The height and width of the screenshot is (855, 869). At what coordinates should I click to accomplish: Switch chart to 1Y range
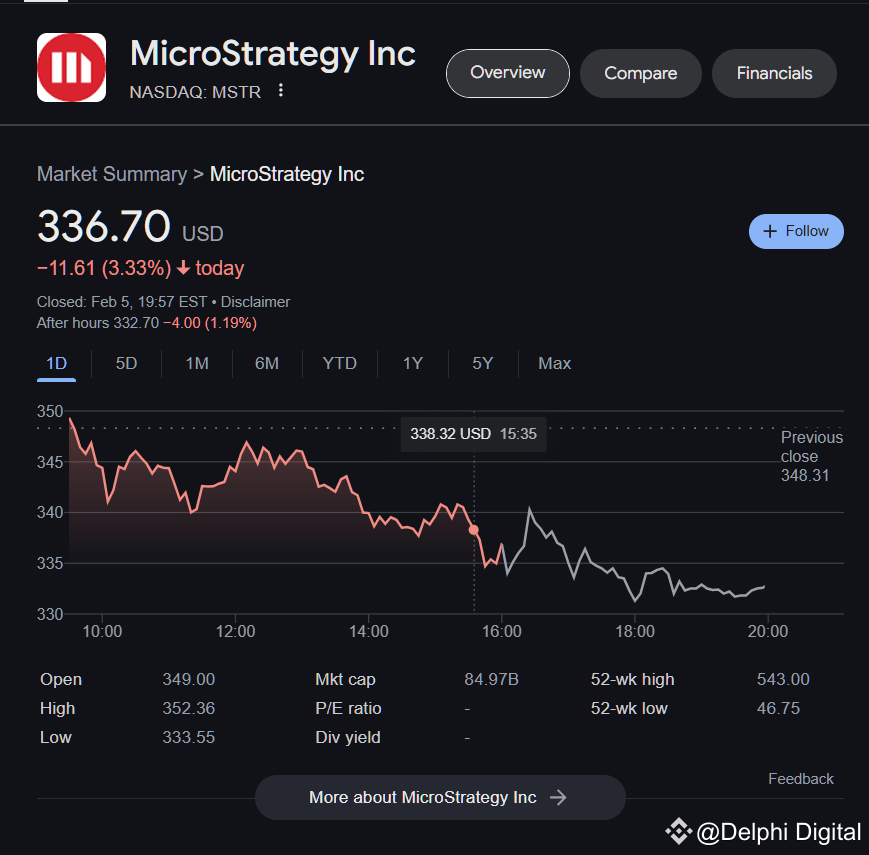(x=413, y=363)
